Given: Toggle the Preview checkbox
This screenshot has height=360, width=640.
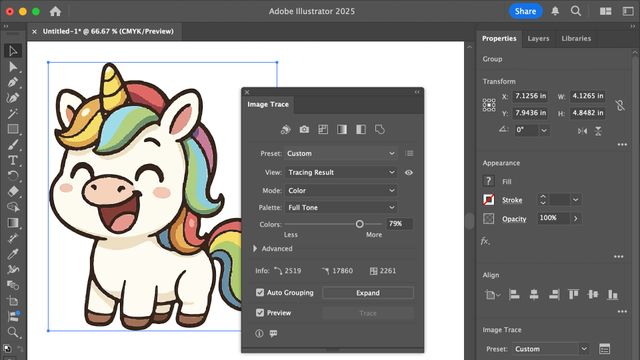Looking at the screenshot, I should (x=260, y=313).
